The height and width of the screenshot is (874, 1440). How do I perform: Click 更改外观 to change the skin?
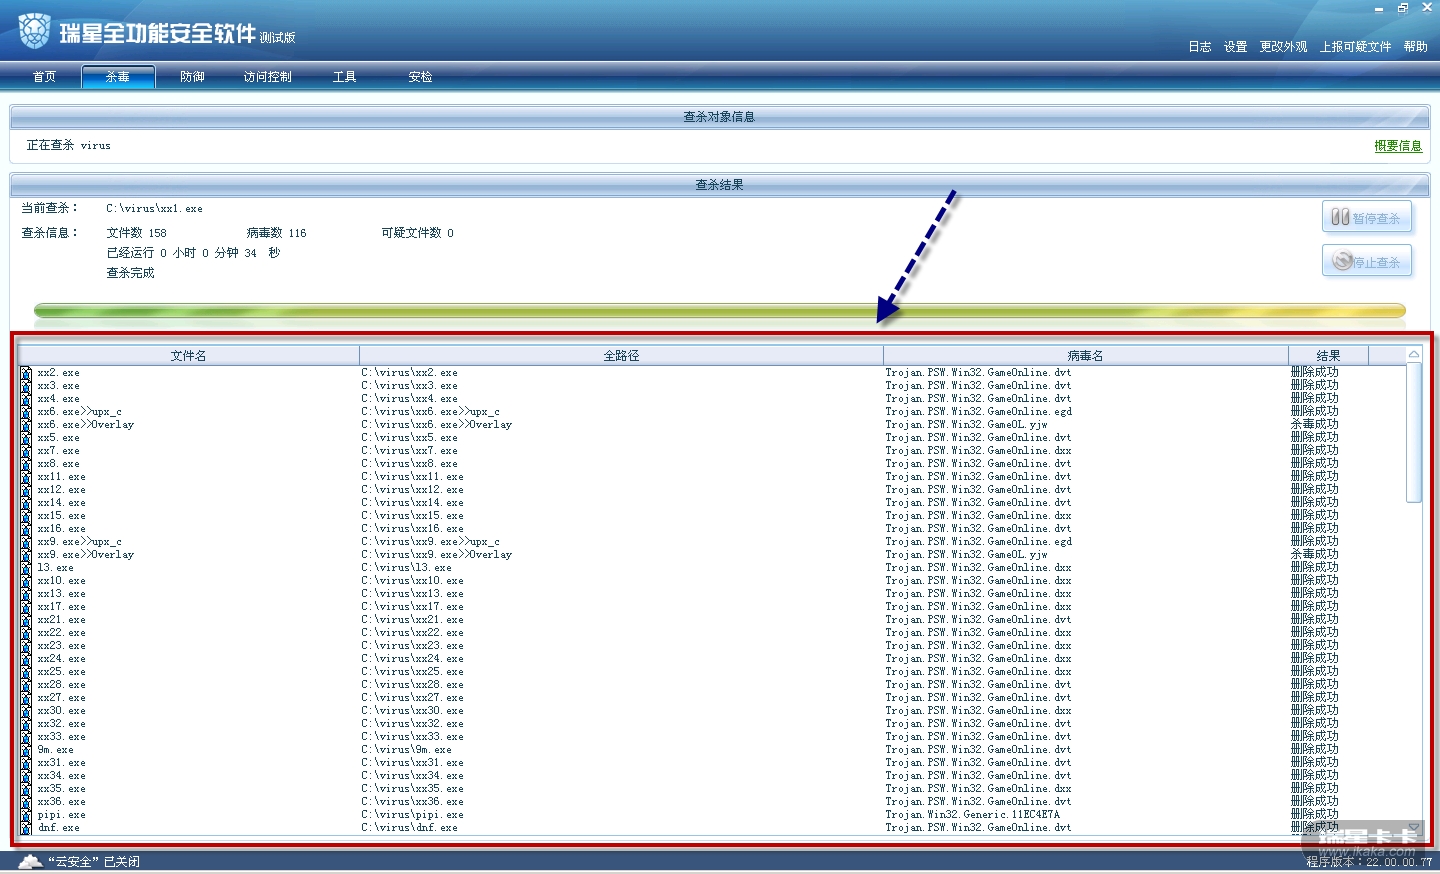pos(1284,47)
